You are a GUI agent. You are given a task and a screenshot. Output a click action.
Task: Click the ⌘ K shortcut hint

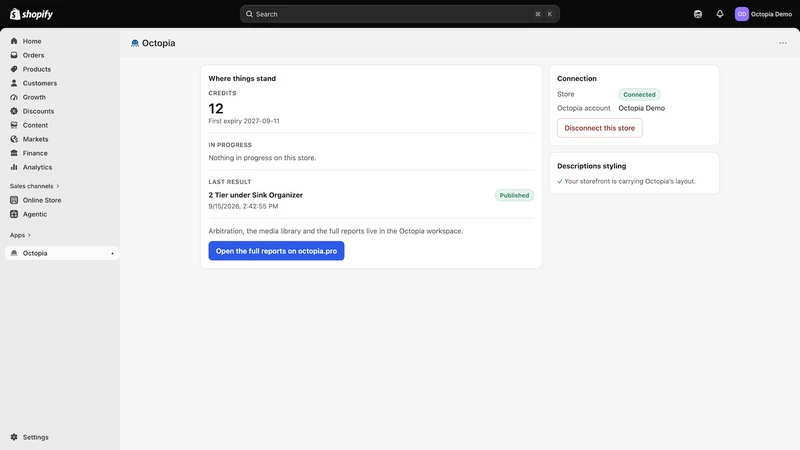[543, 14]
